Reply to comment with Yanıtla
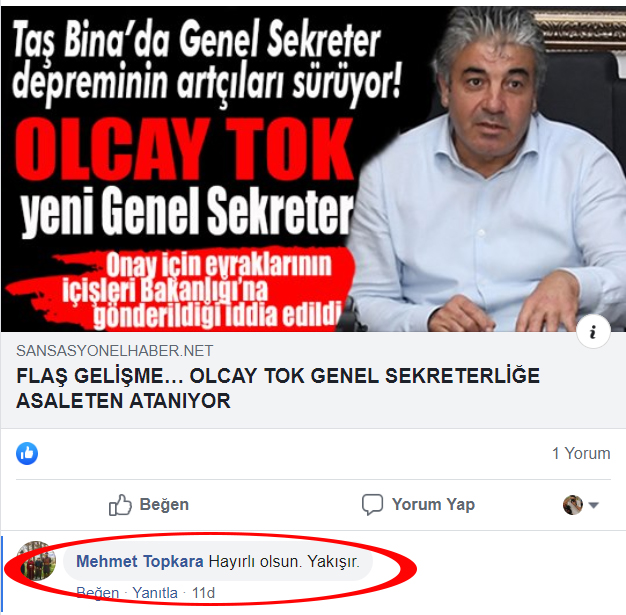 155,593
